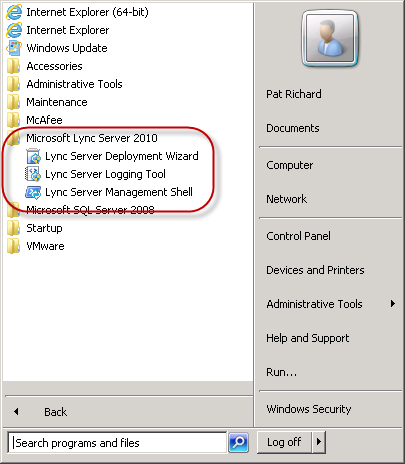Open Lync Server Management Shell icon

[33, 192]
